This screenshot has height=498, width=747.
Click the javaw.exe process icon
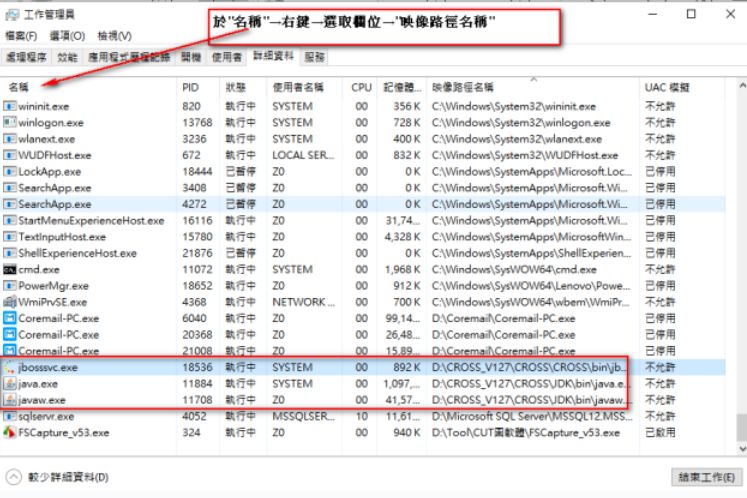[10, 399]
